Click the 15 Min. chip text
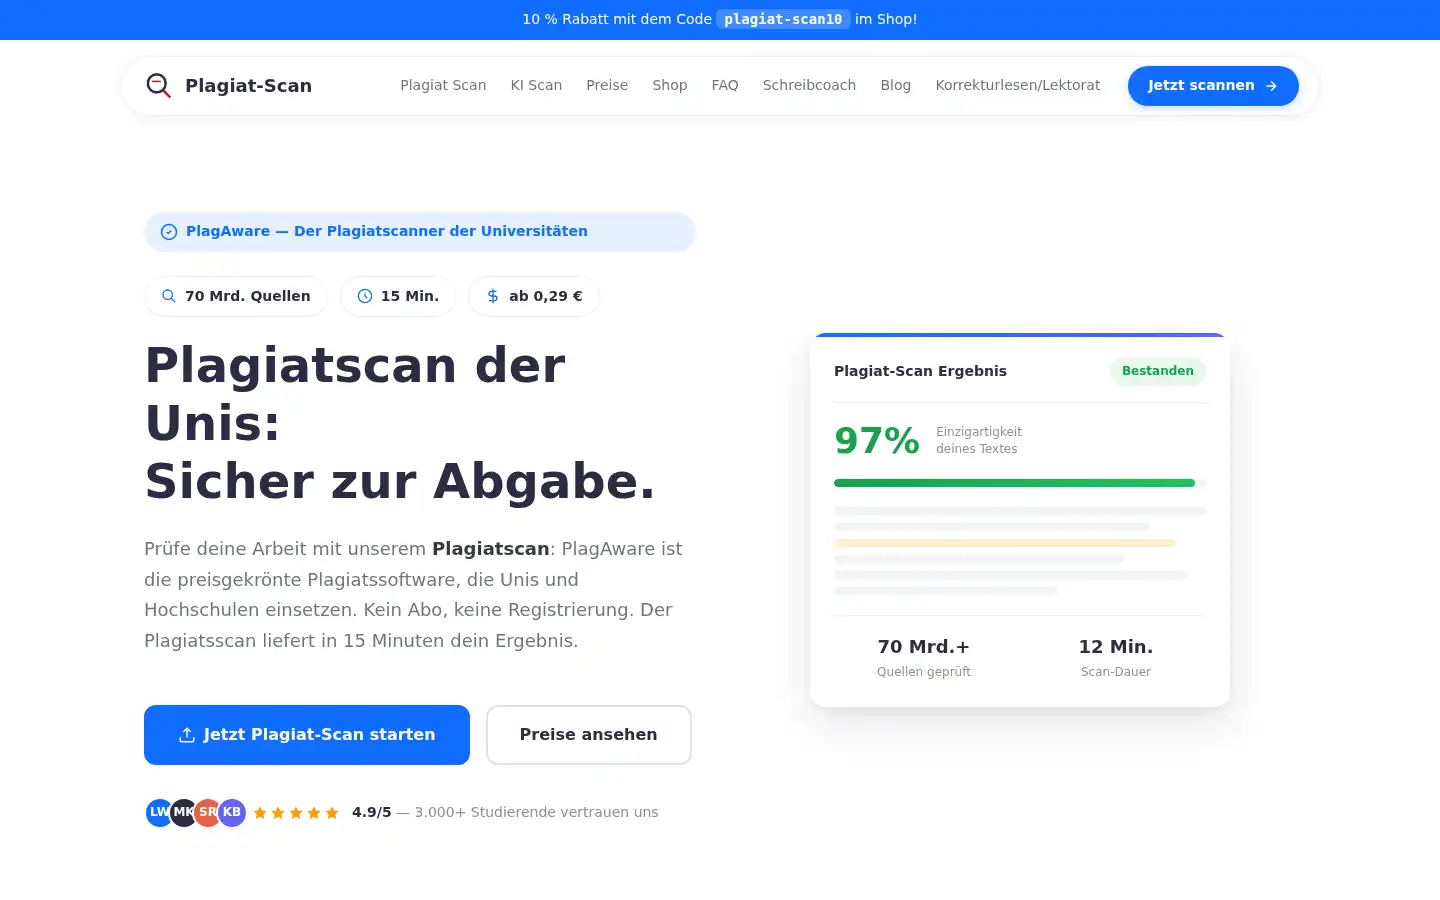This screenshot has height=900, width=1440. tap(410, 296)
